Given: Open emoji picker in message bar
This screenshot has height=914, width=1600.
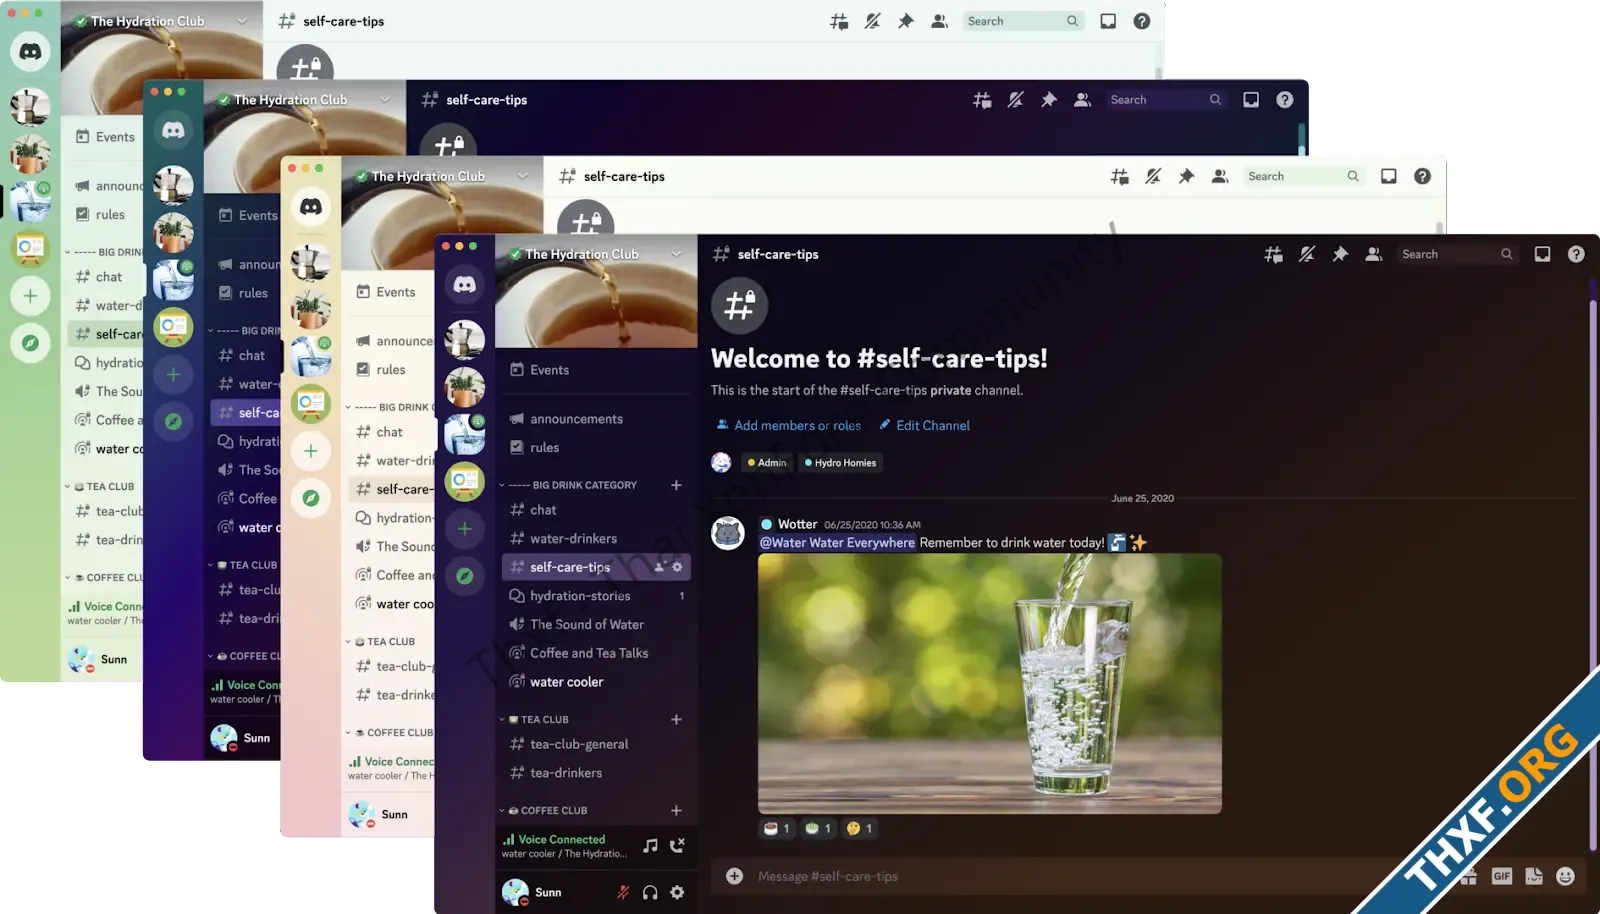Looking at the screenshot, I should pos(1566,876).
